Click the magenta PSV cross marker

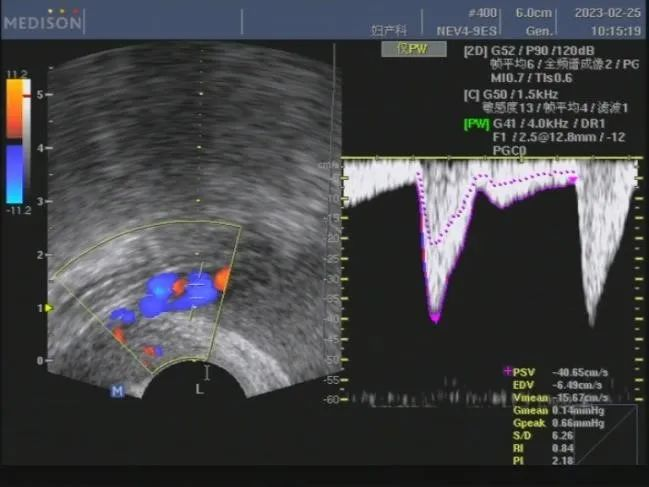(507, 371)
